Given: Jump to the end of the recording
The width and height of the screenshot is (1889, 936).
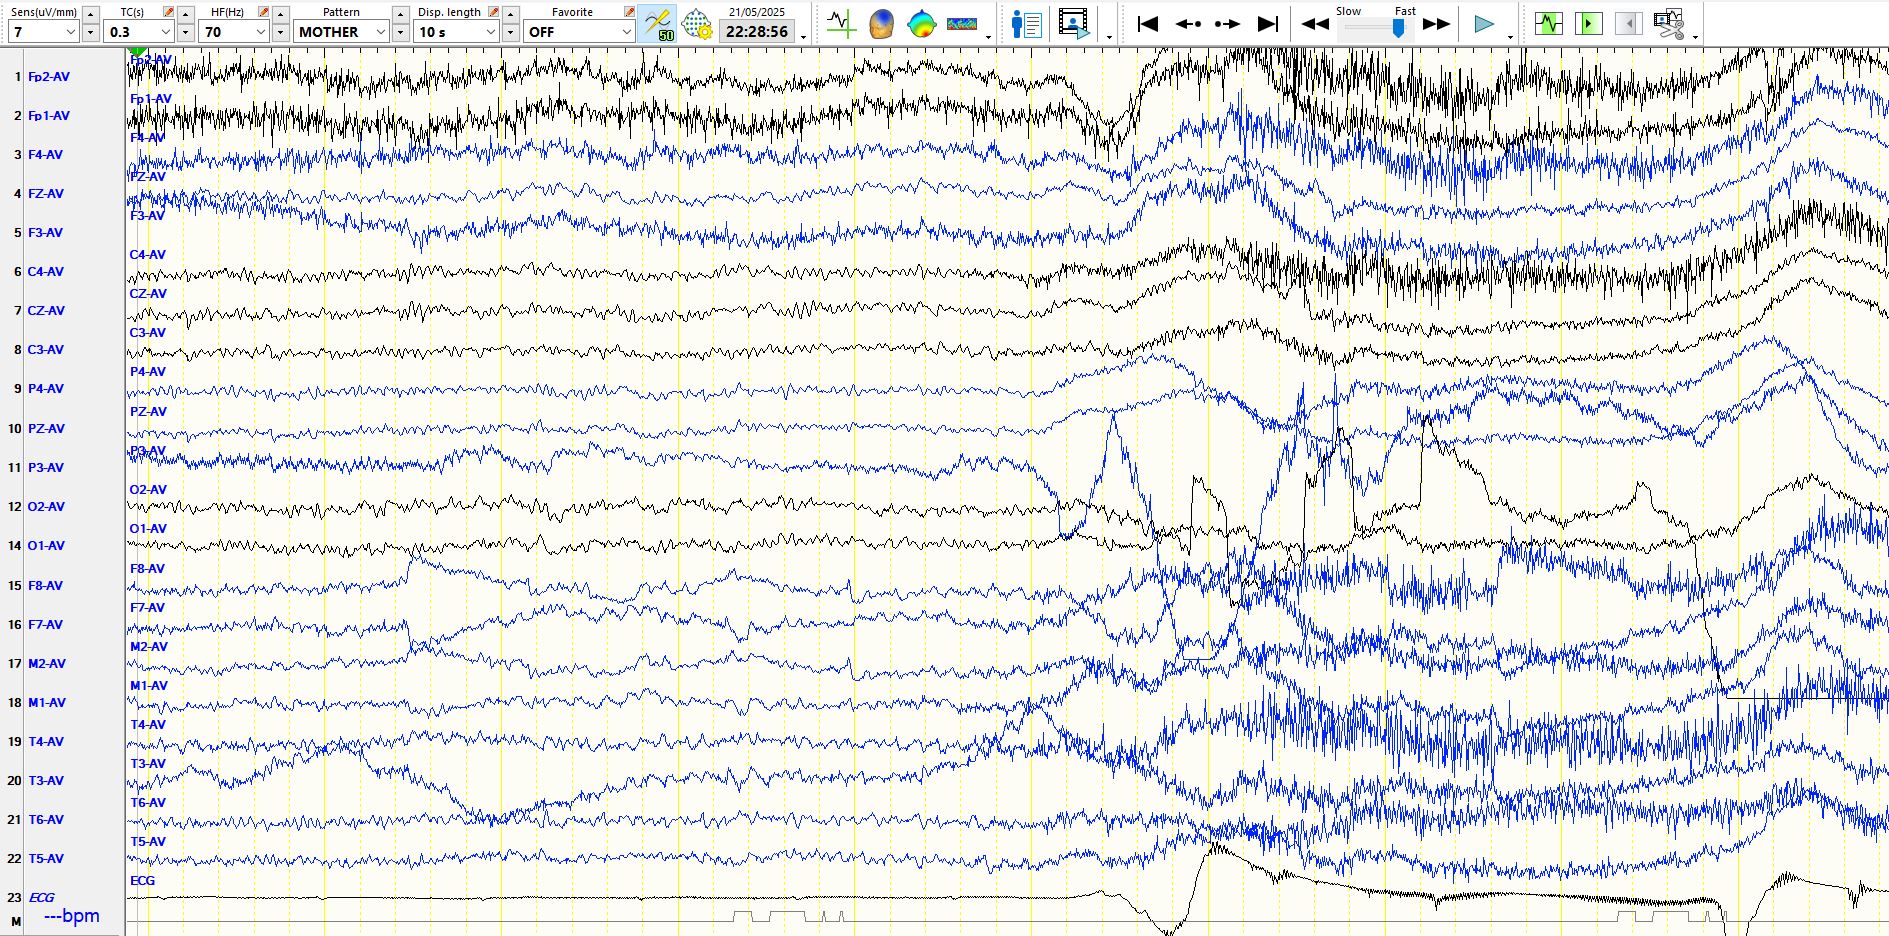Looking at the screenshot, I should [1268, 24].
